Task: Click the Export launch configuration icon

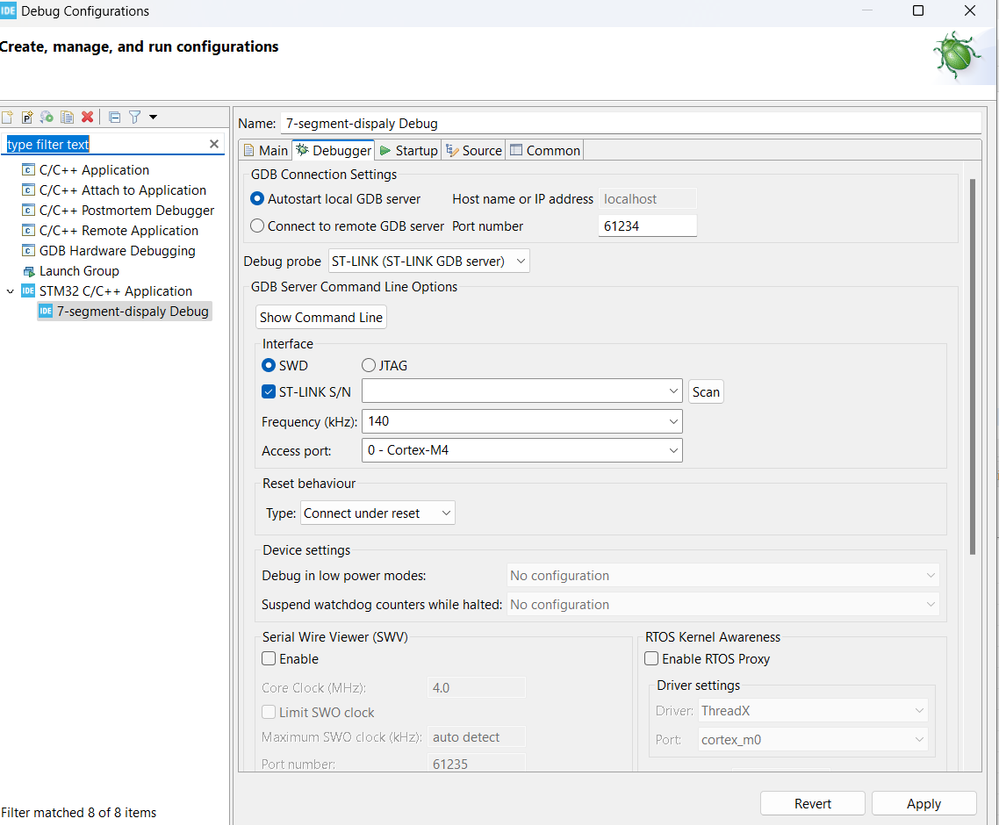Action: pos(47,117)
